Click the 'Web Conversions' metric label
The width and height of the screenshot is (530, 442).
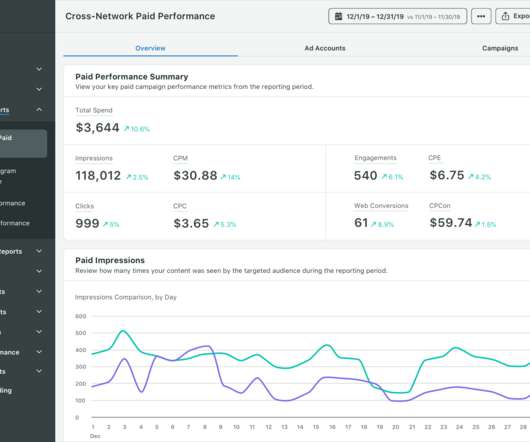pos(381,206)
